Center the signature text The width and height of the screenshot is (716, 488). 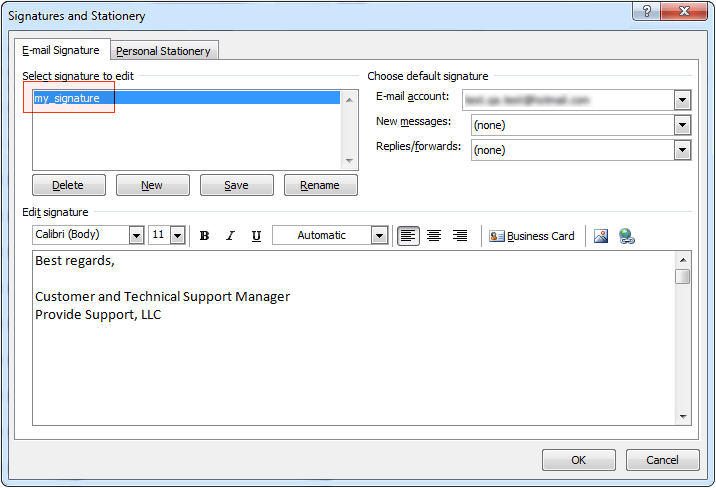click(x=434, y=236)
